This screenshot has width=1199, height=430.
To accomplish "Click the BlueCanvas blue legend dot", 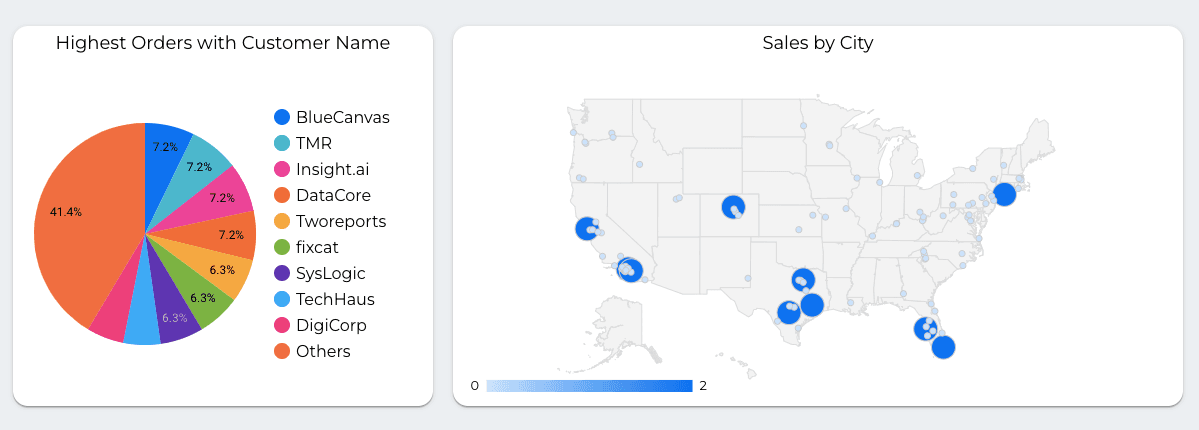I will [282, 117].
